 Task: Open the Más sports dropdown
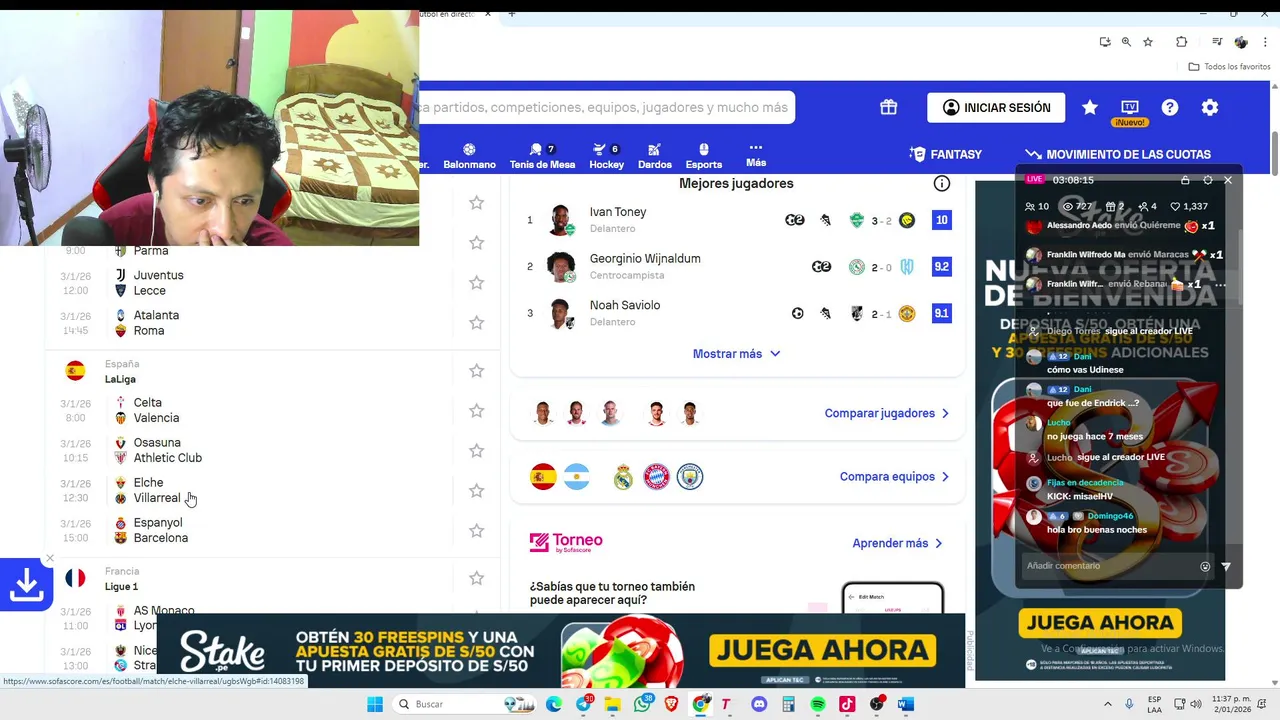756,155
